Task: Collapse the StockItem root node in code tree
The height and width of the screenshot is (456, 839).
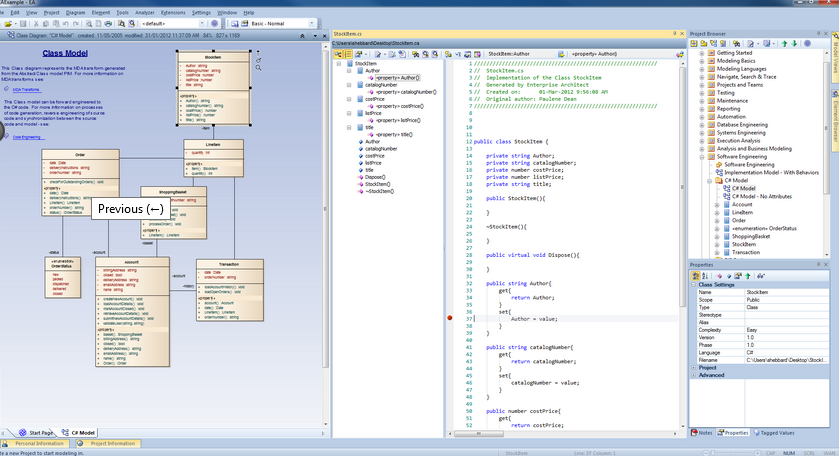Action: (338, 64)
